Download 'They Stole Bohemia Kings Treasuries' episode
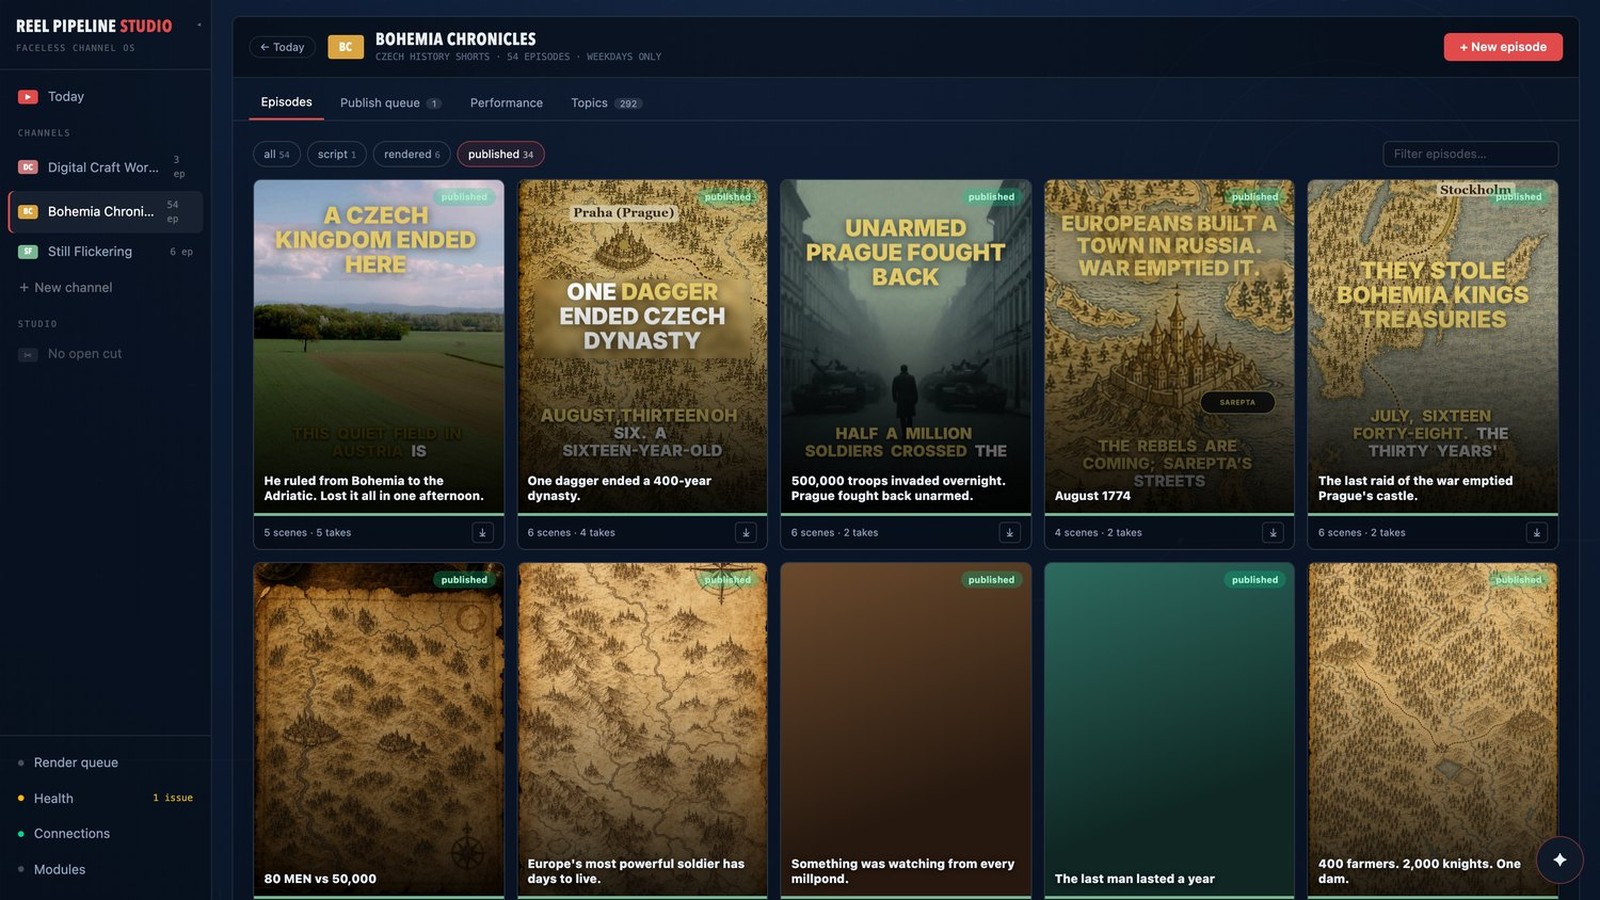Image resolution: width=1600 pixels, height=900 pixels. pyautogui.click(x=1537, y=533)
